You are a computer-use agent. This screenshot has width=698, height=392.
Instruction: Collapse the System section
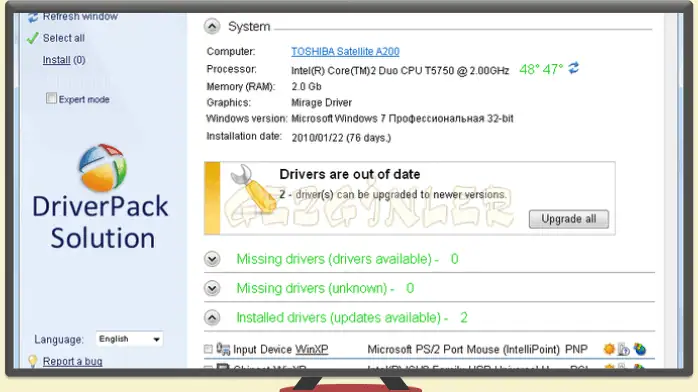[x=212, y=27]
